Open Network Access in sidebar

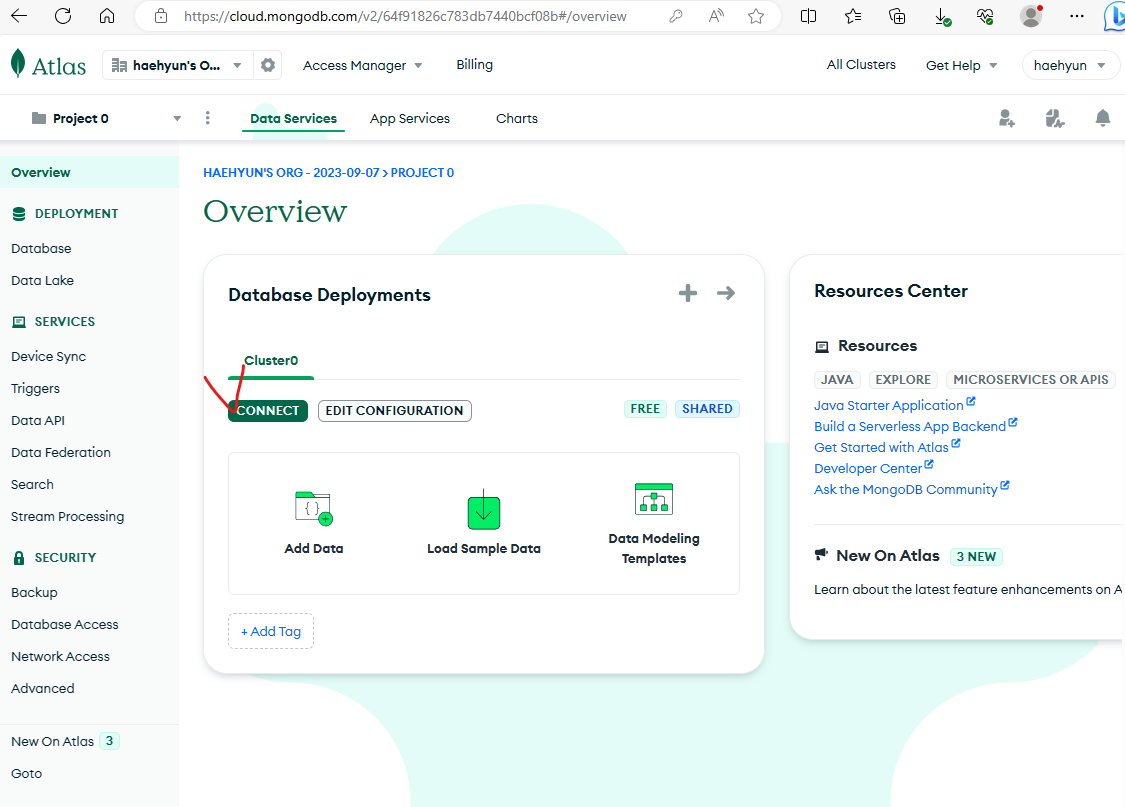60,656
